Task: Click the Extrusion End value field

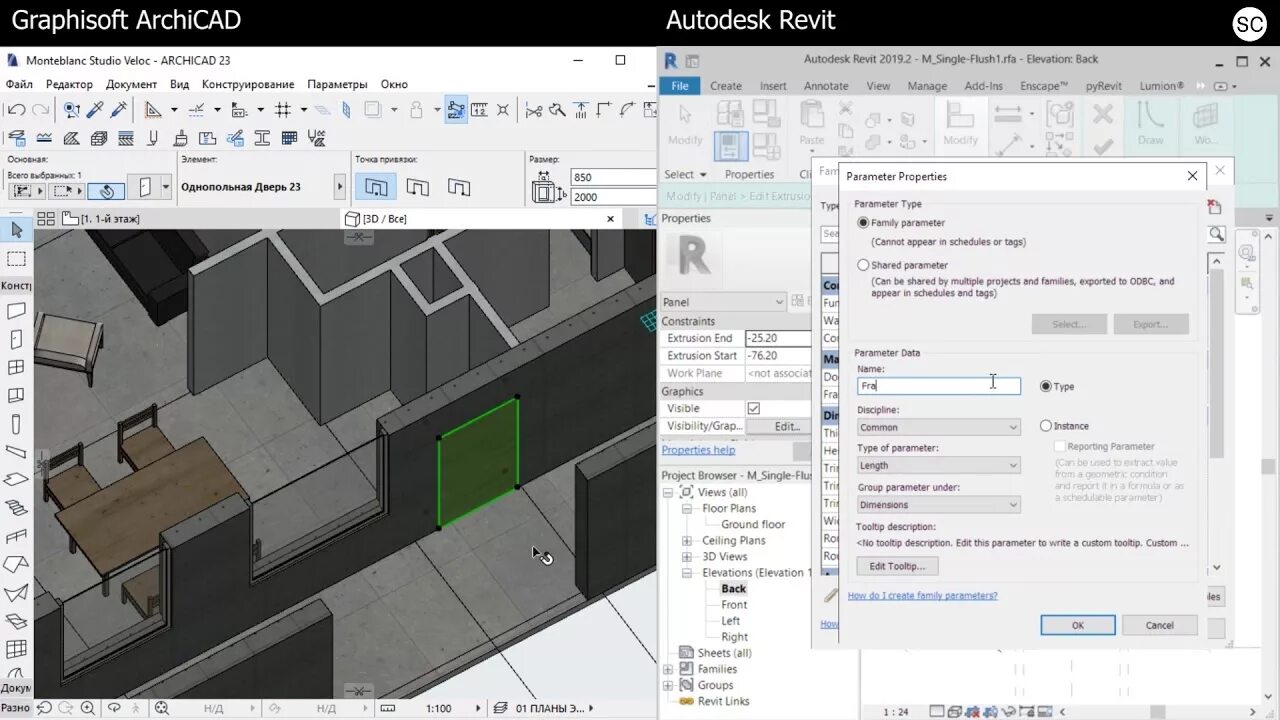Action: point(778,338)
